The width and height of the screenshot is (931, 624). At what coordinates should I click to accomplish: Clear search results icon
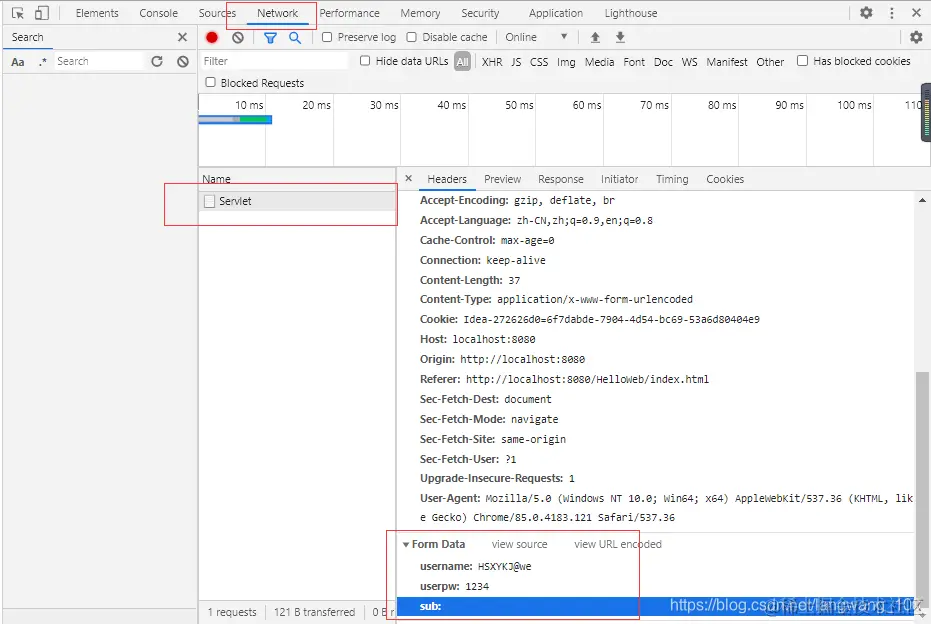pos(183,61)
